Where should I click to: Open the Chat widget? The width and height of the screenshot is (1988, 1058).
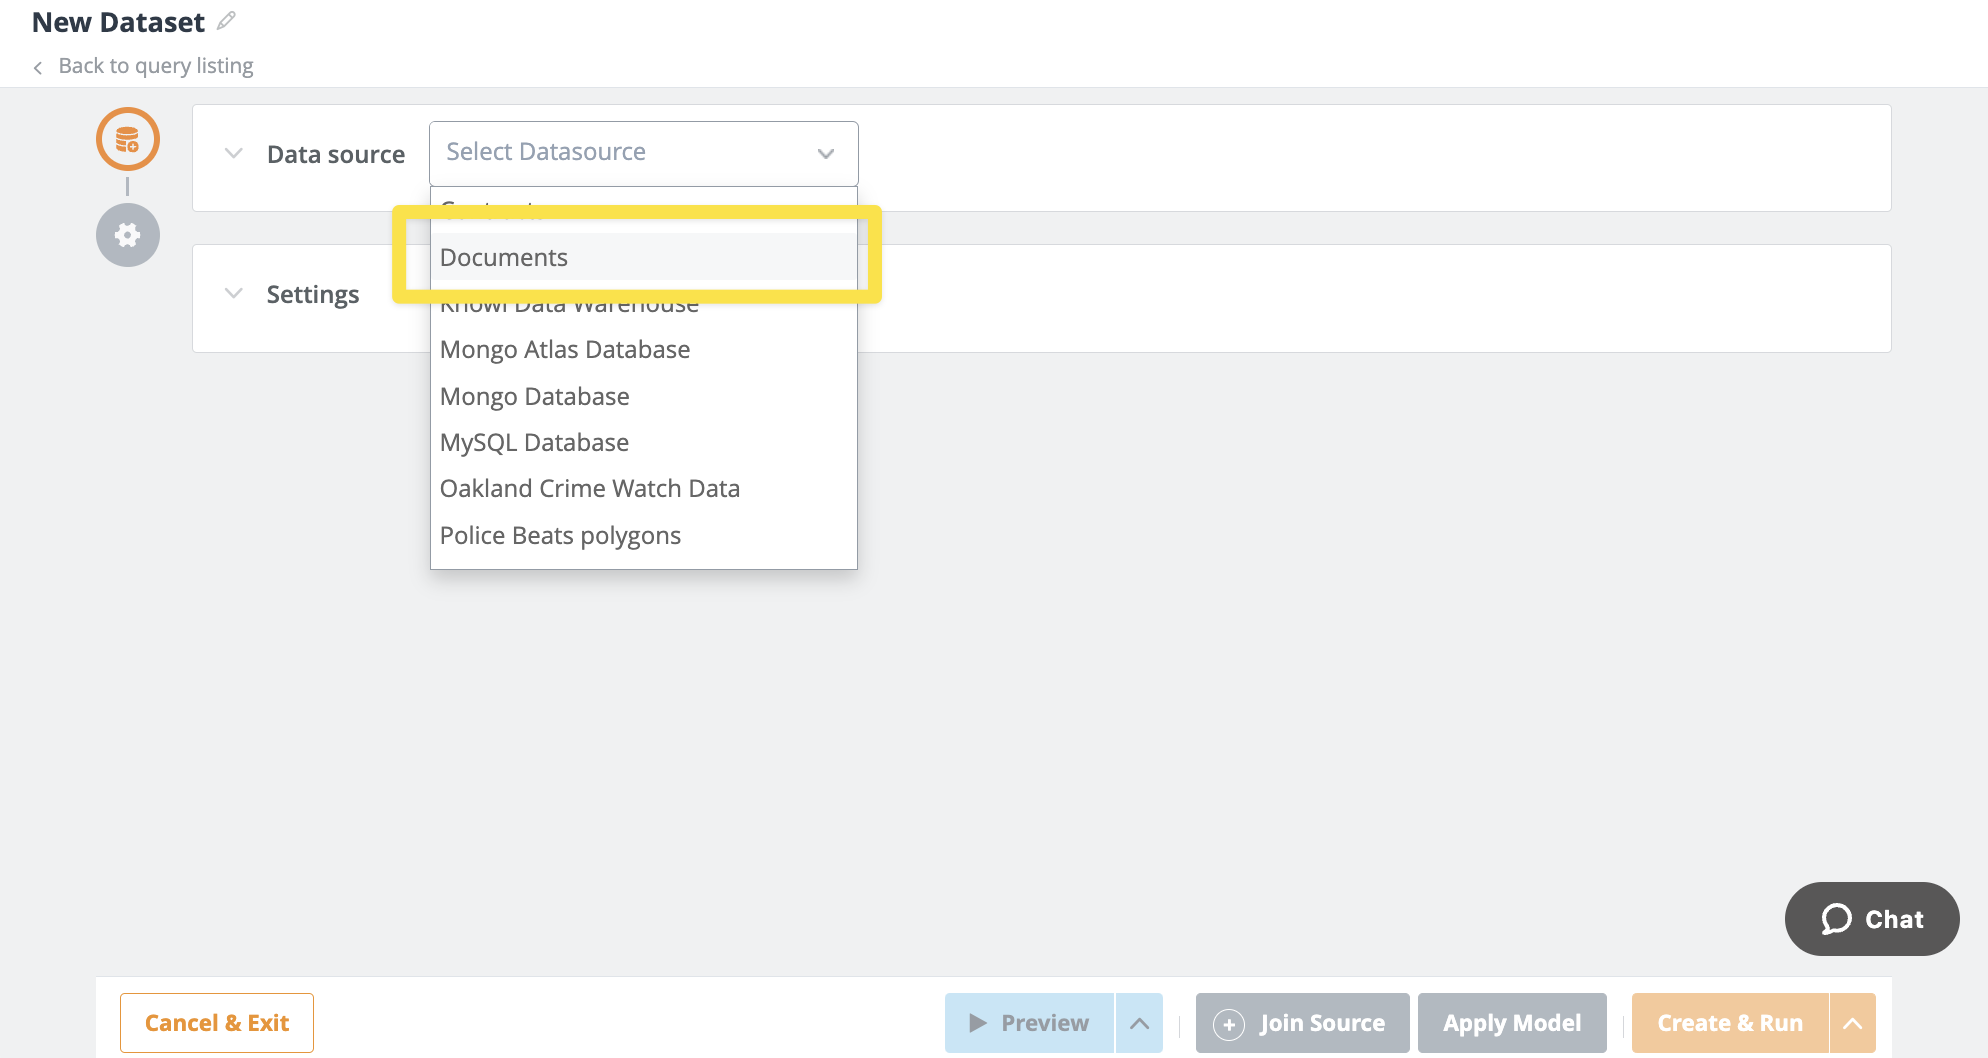[1872, 919]
